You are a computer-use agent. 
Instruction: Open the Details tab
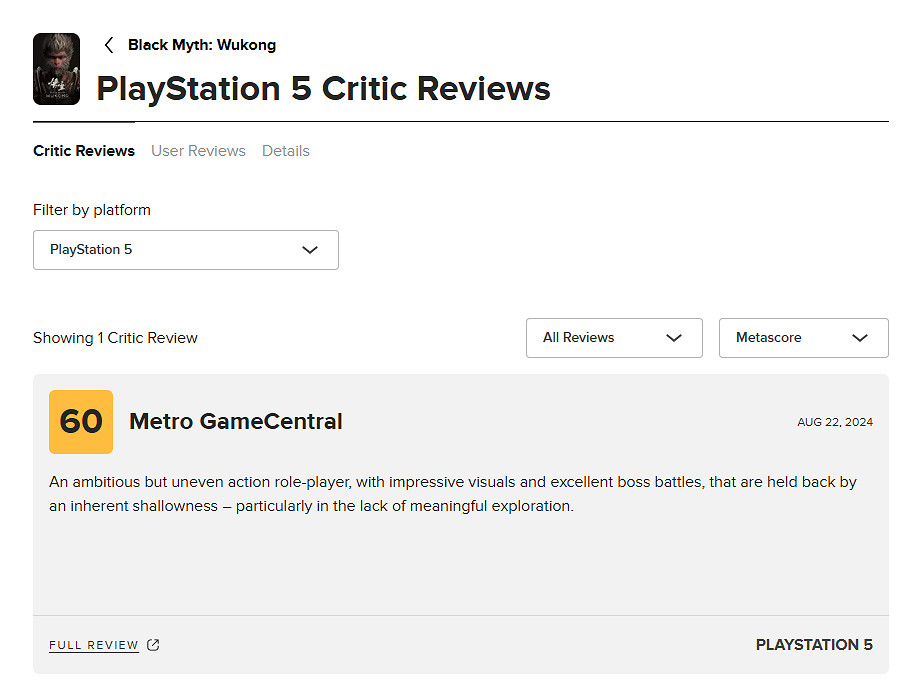286,151
